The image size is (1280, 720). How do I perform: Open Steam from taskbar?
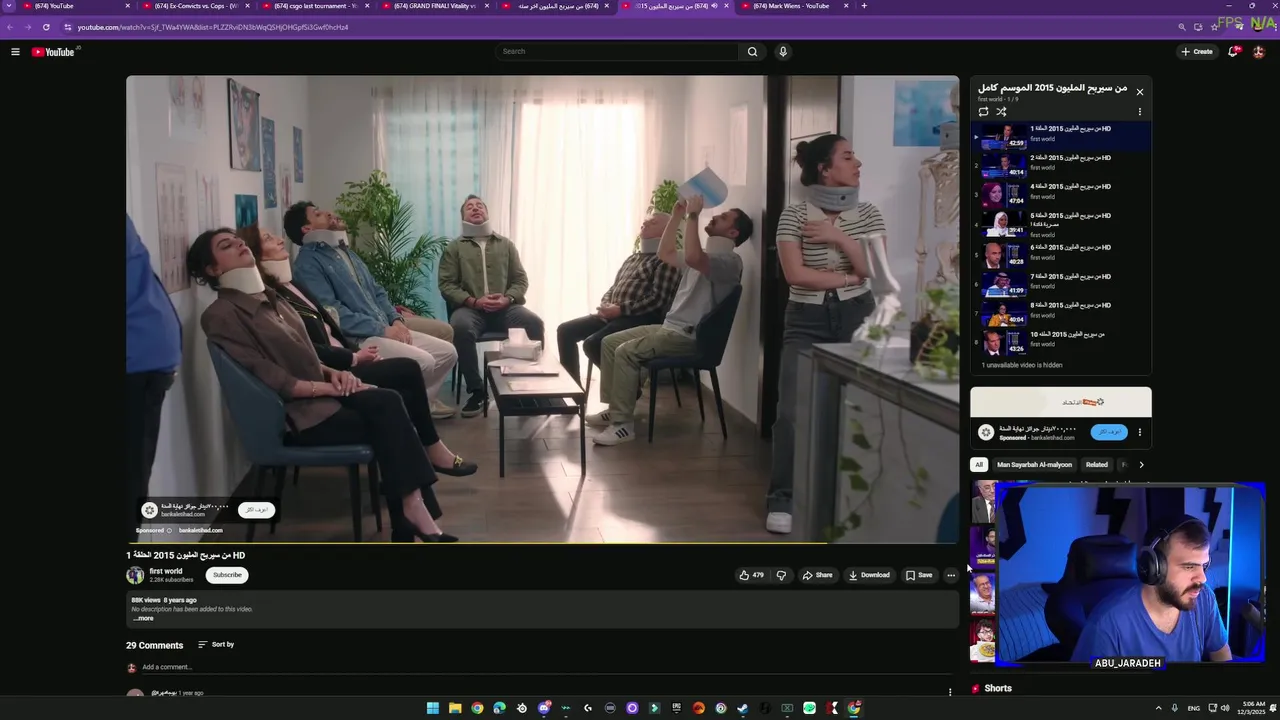point(743,708)
